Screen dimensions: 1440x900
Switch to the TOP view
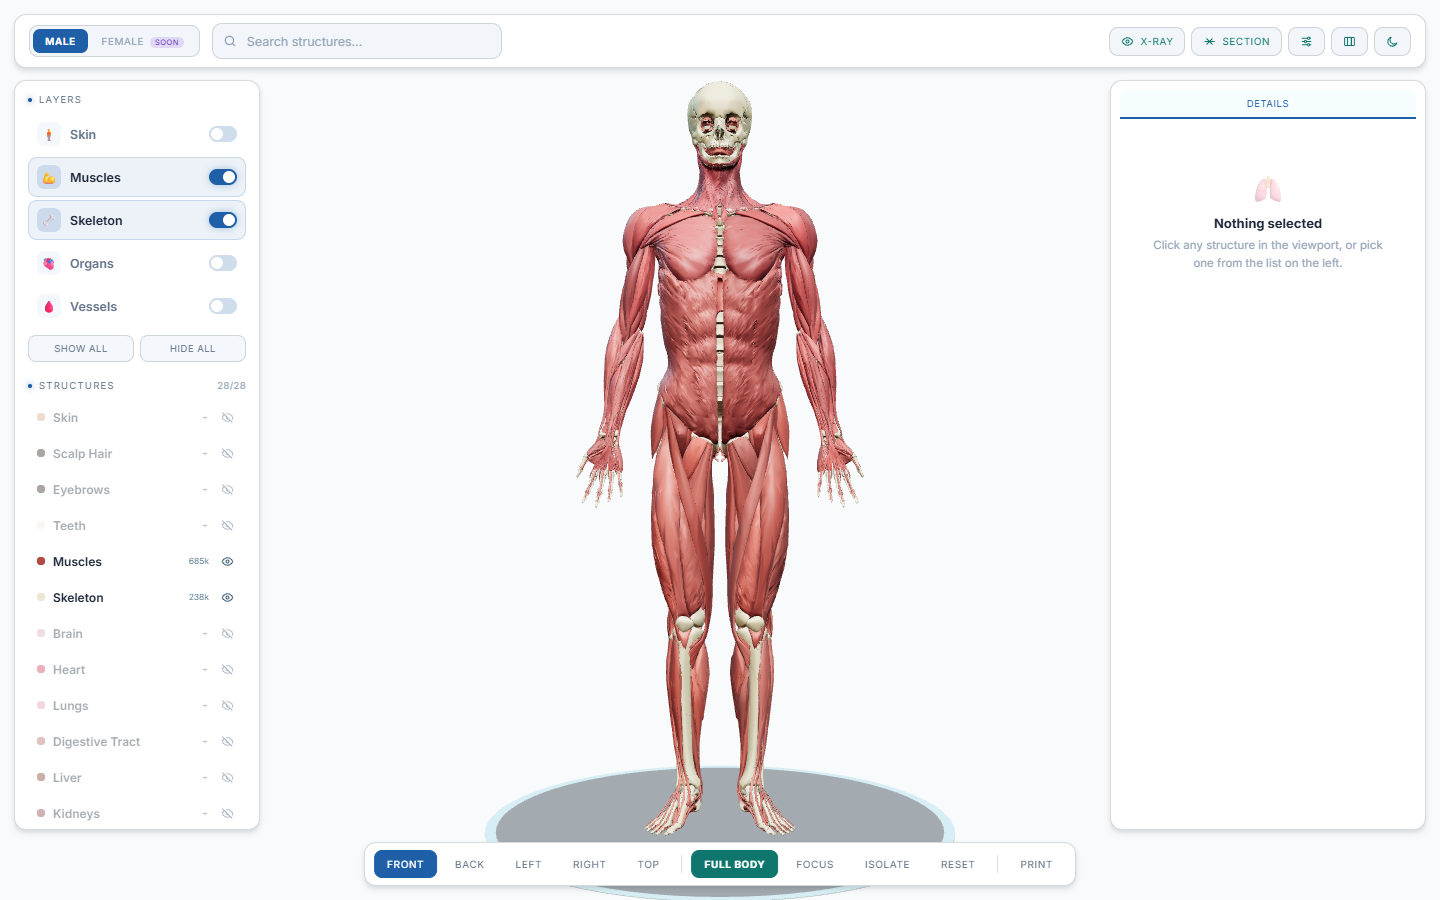point(648,864)
